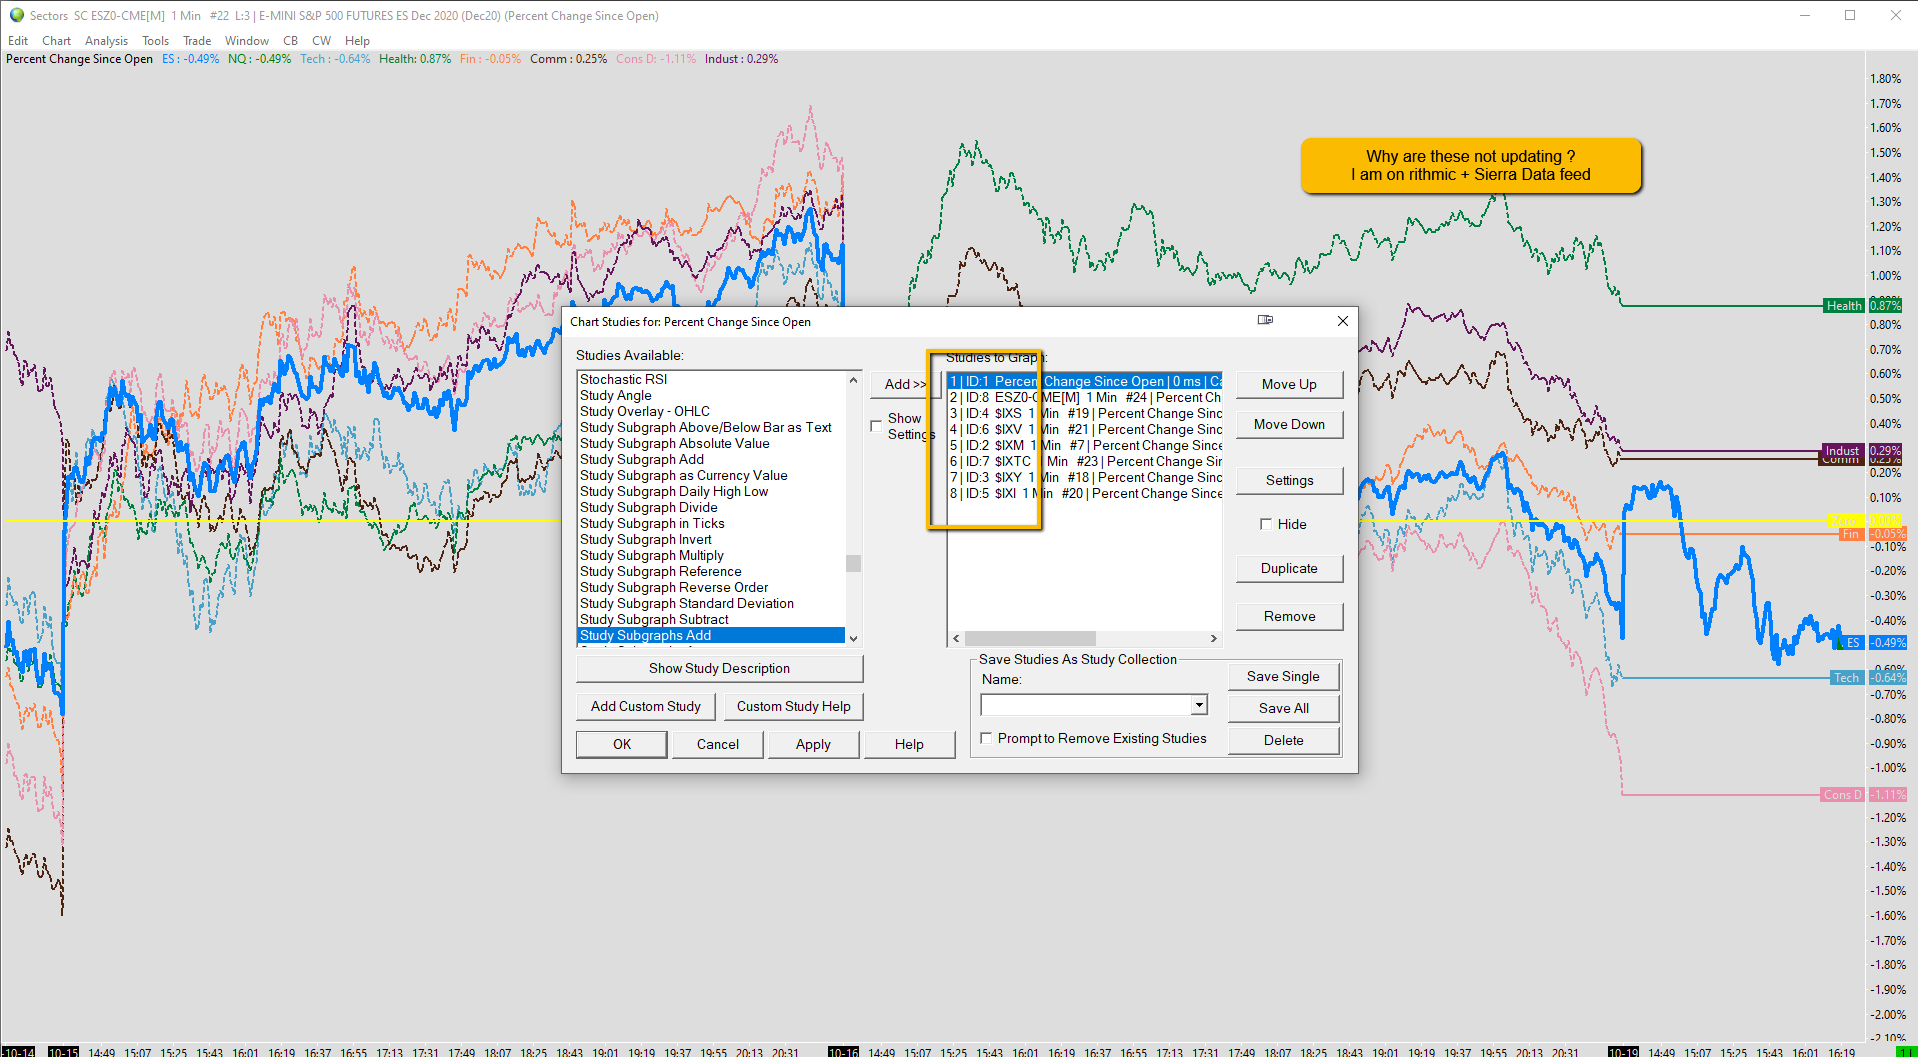Select Study Subgraph in Ticks
Image resolution: width=1918 pixels, height=1057 pixels.
711,523
